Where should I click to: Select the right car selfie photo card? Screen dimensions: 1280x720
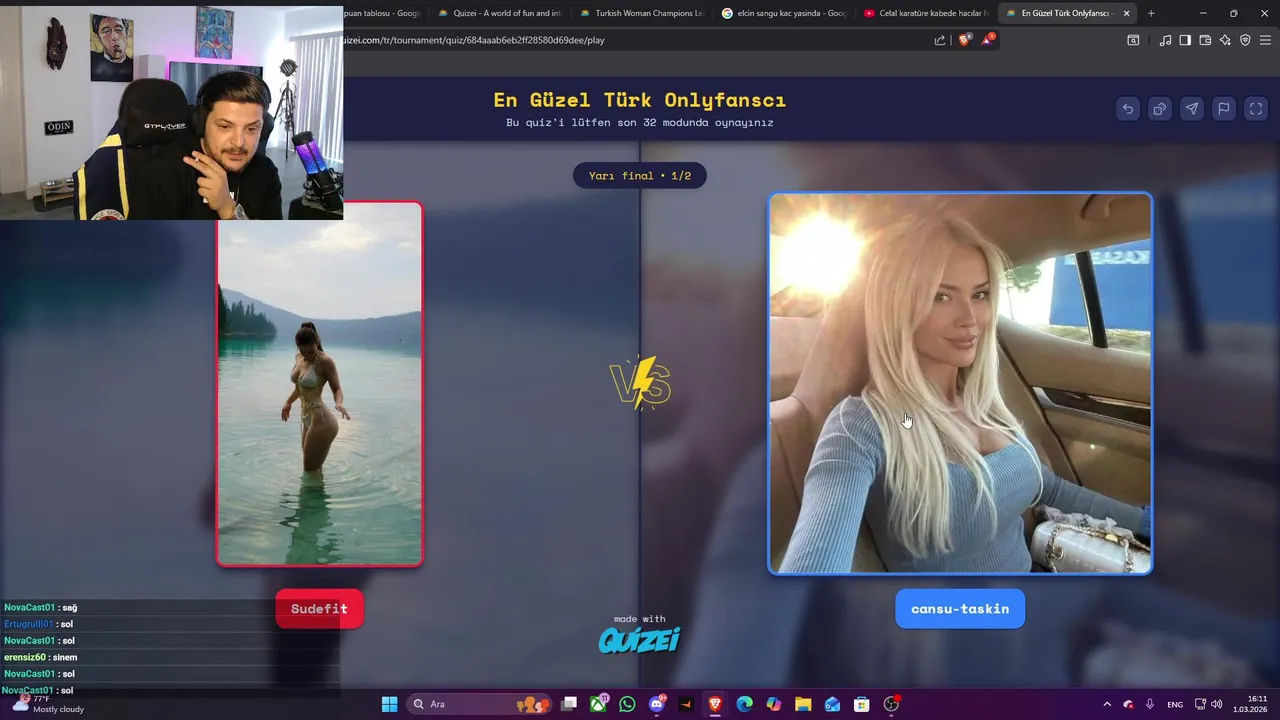pyautogui.click(x=960, y=383)
